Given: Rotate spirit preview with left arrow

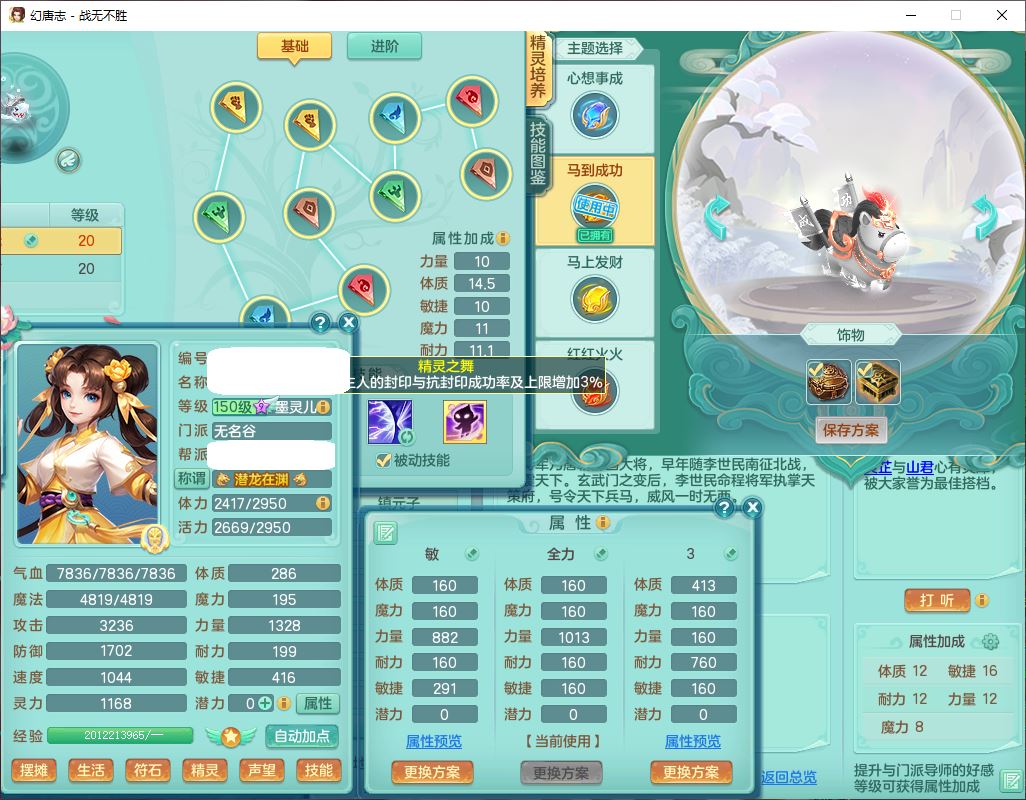Looking at the screenshot, I should tap(717, 218).
